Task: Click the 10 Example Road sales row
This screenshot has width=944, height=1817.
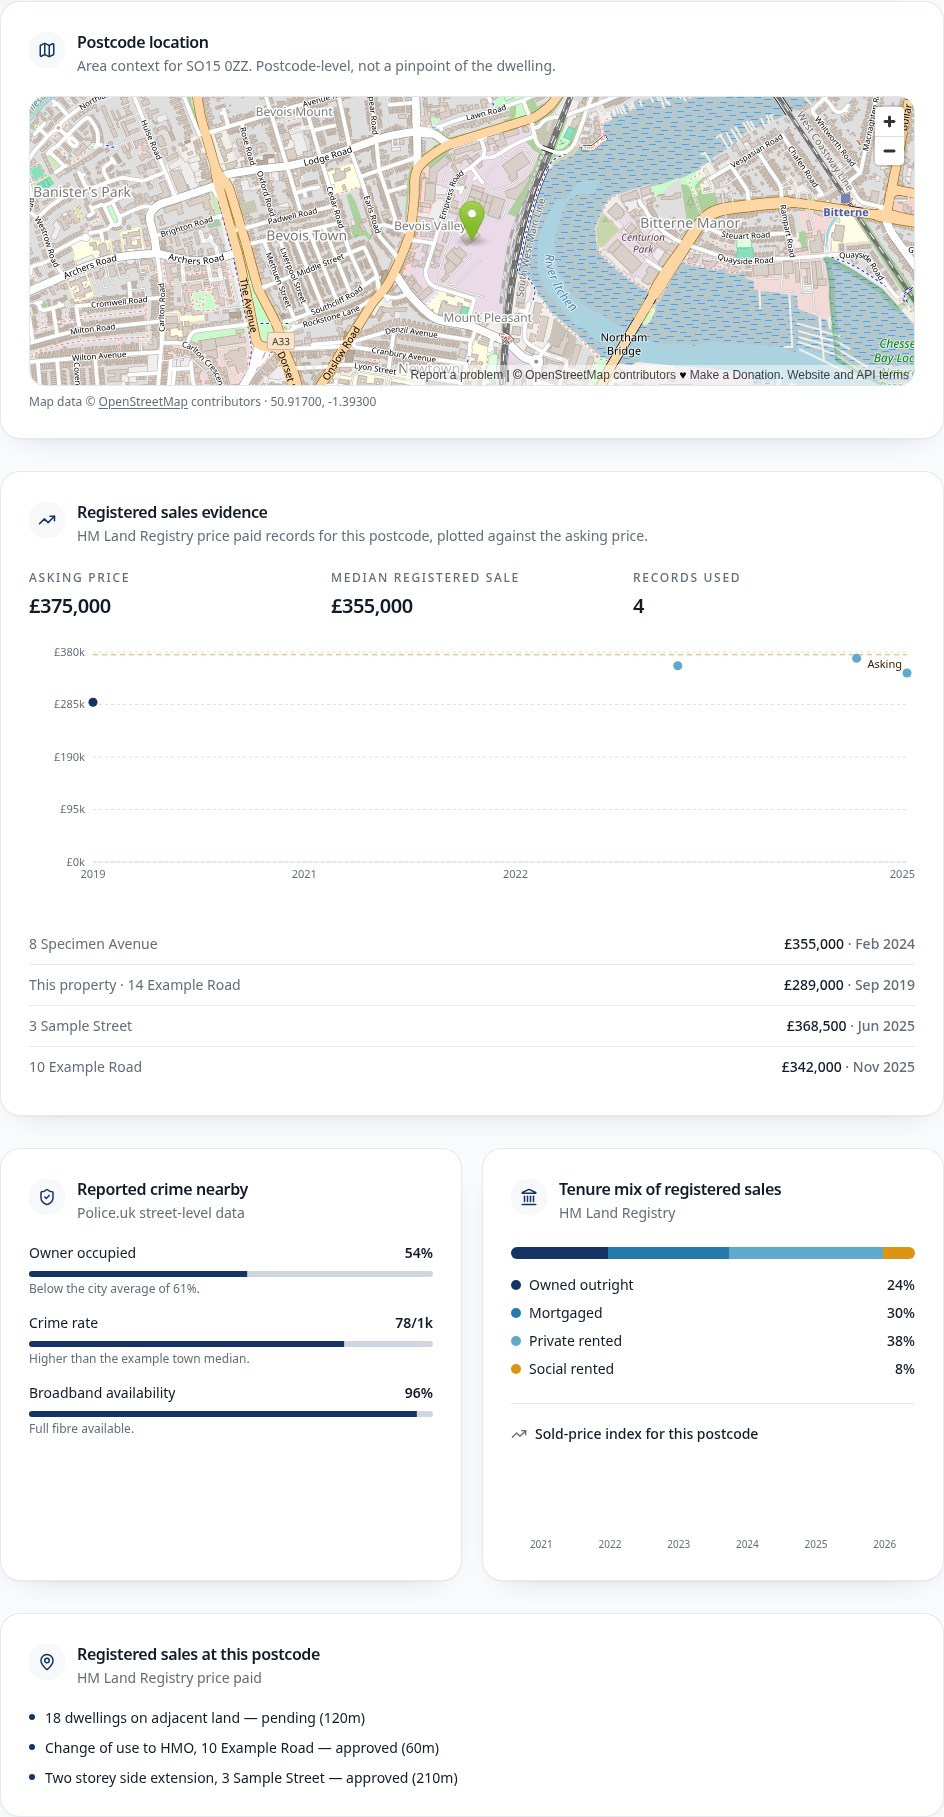Action: click(x=472, y=1067)
